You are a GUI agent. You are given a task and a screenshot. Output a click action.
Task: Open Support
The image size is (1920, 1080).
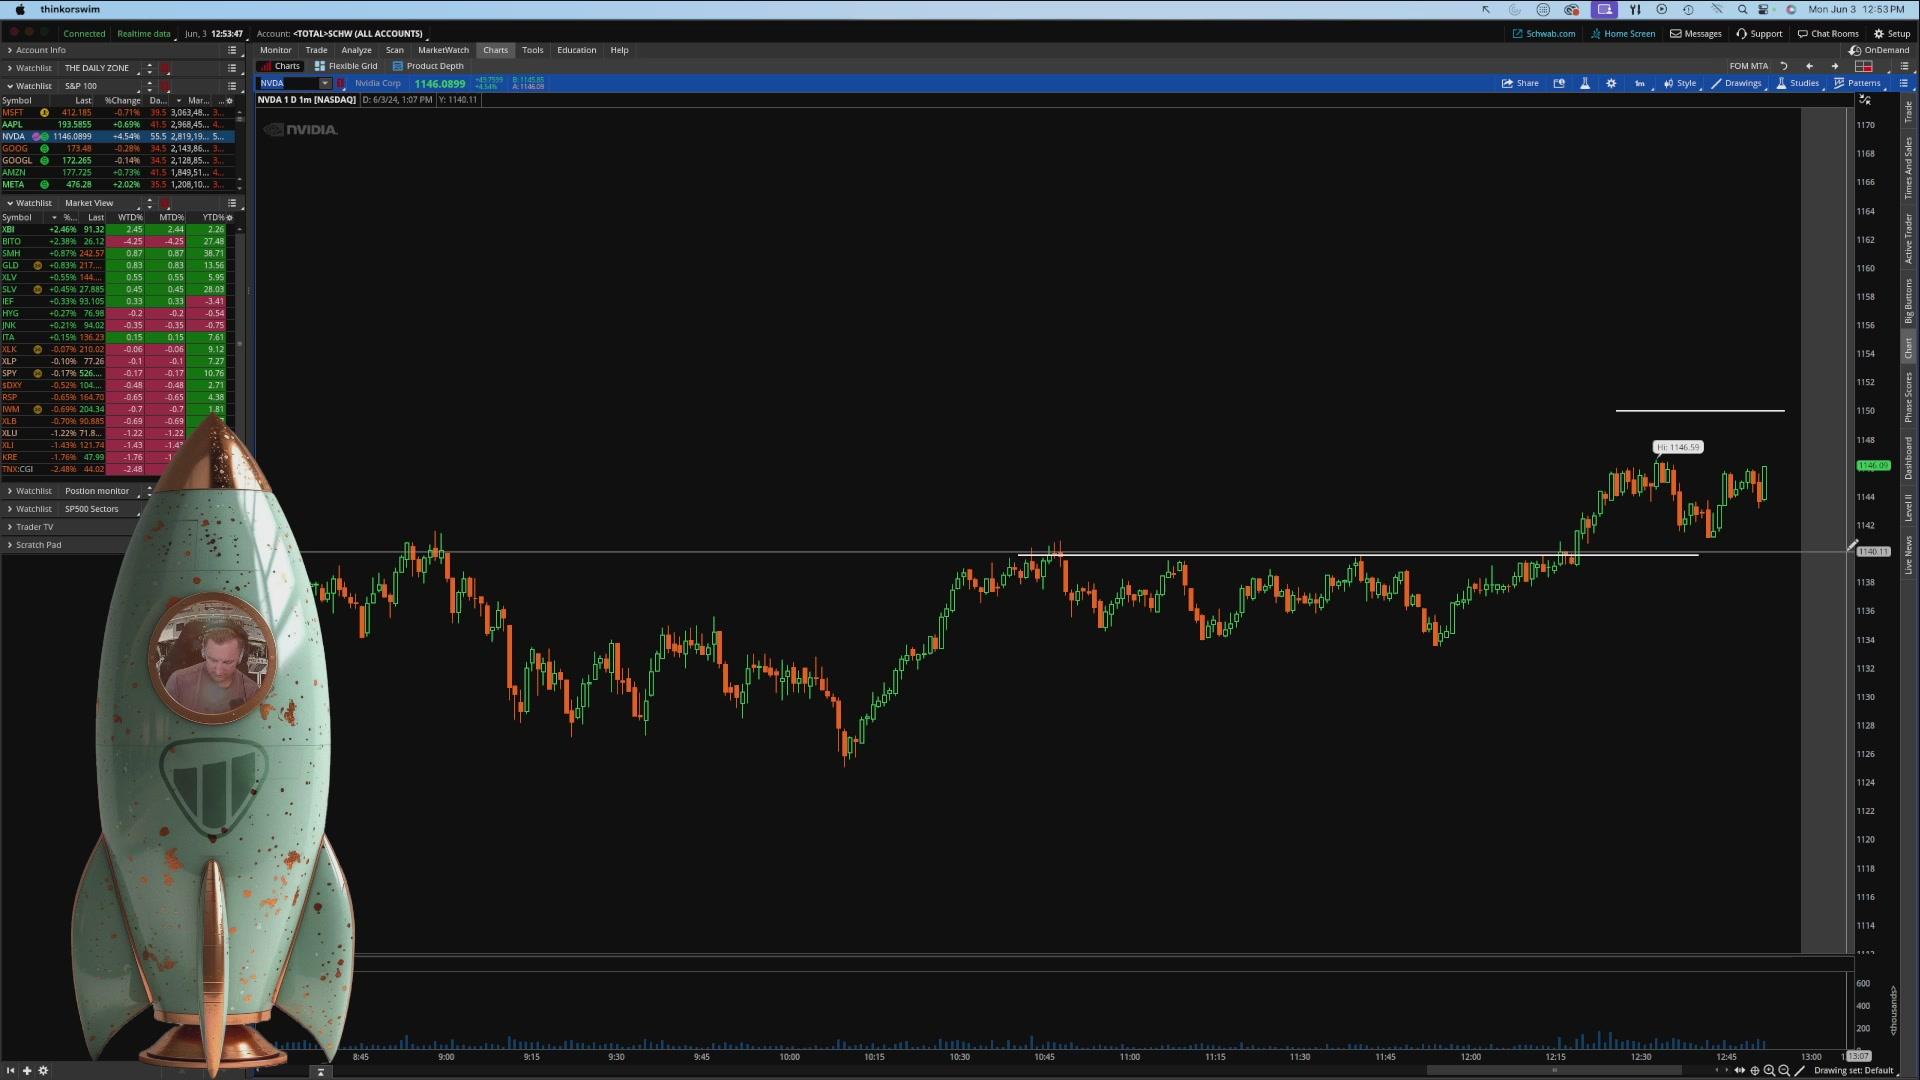tap(1759, 34)
